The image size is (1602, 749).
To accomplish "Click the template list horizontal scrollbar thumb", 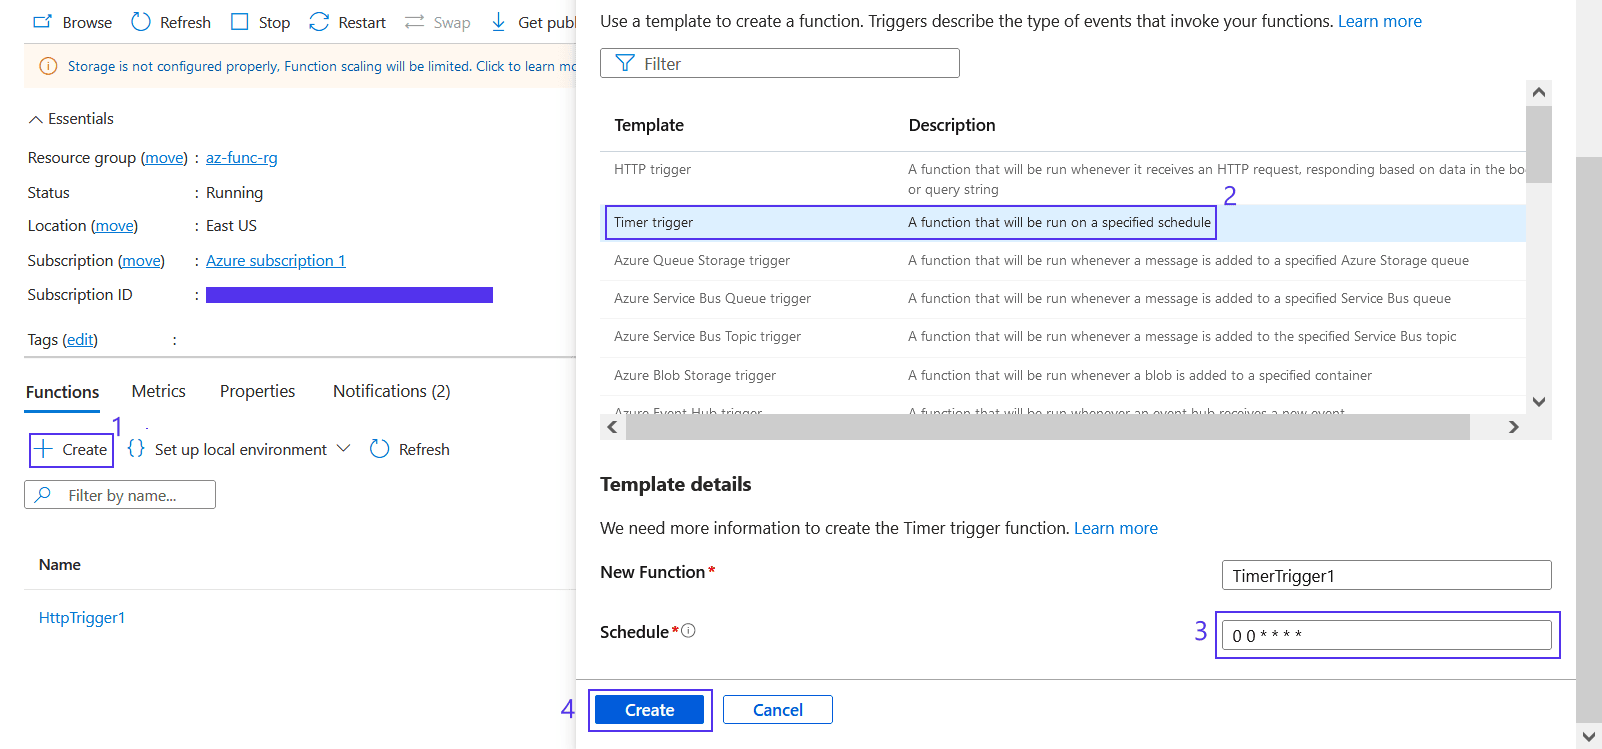I will (x=1047, y=427).
